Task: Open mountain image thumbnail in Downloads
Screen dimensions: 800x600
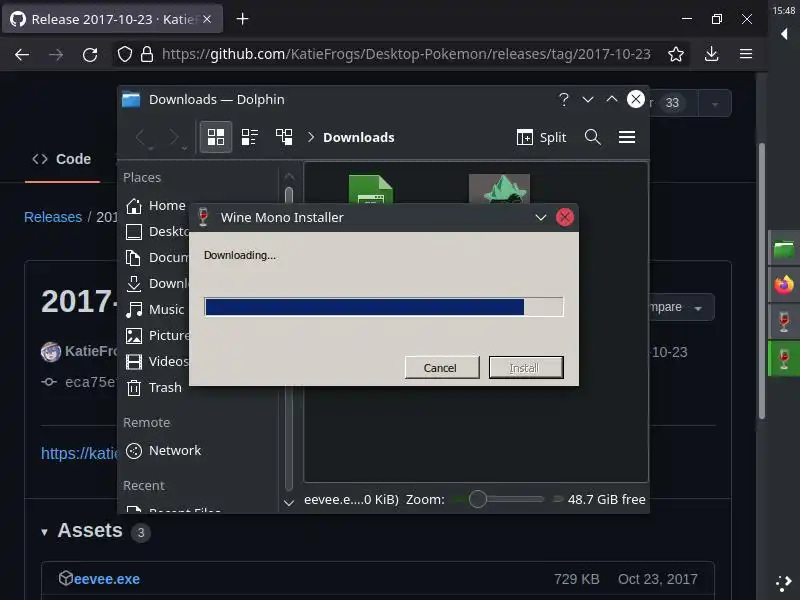Action: tap(499, 188)
